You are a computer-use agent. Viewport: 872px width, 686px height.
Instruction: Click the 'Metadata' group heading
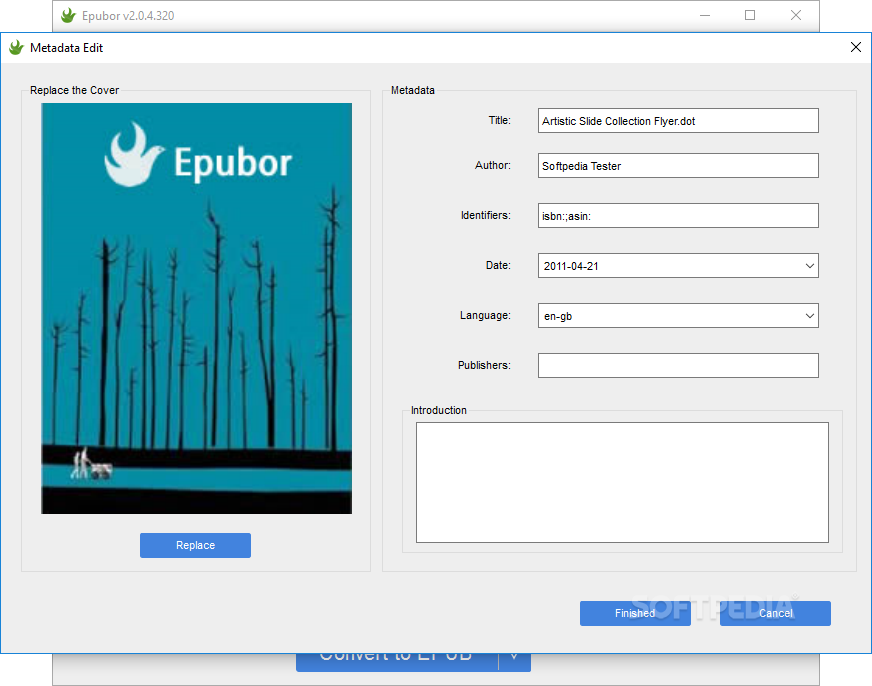(413, 90)
